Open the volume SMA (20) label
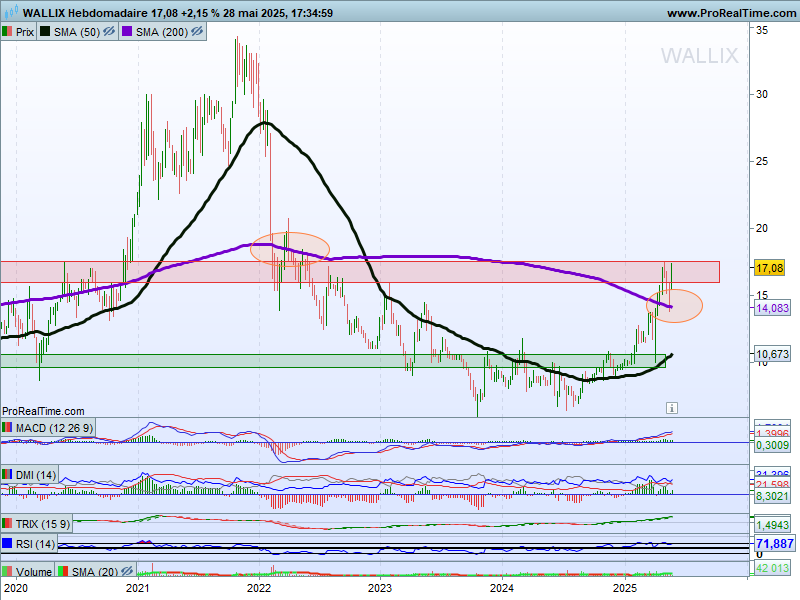The height and width of the screenshot is (600, 800). (x=95, y=572)
